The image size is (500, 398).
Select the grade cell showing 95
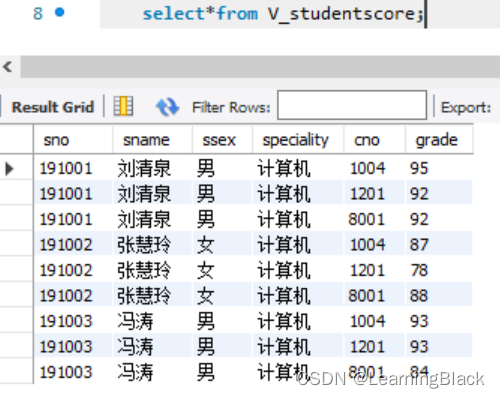tap(439, 168)
